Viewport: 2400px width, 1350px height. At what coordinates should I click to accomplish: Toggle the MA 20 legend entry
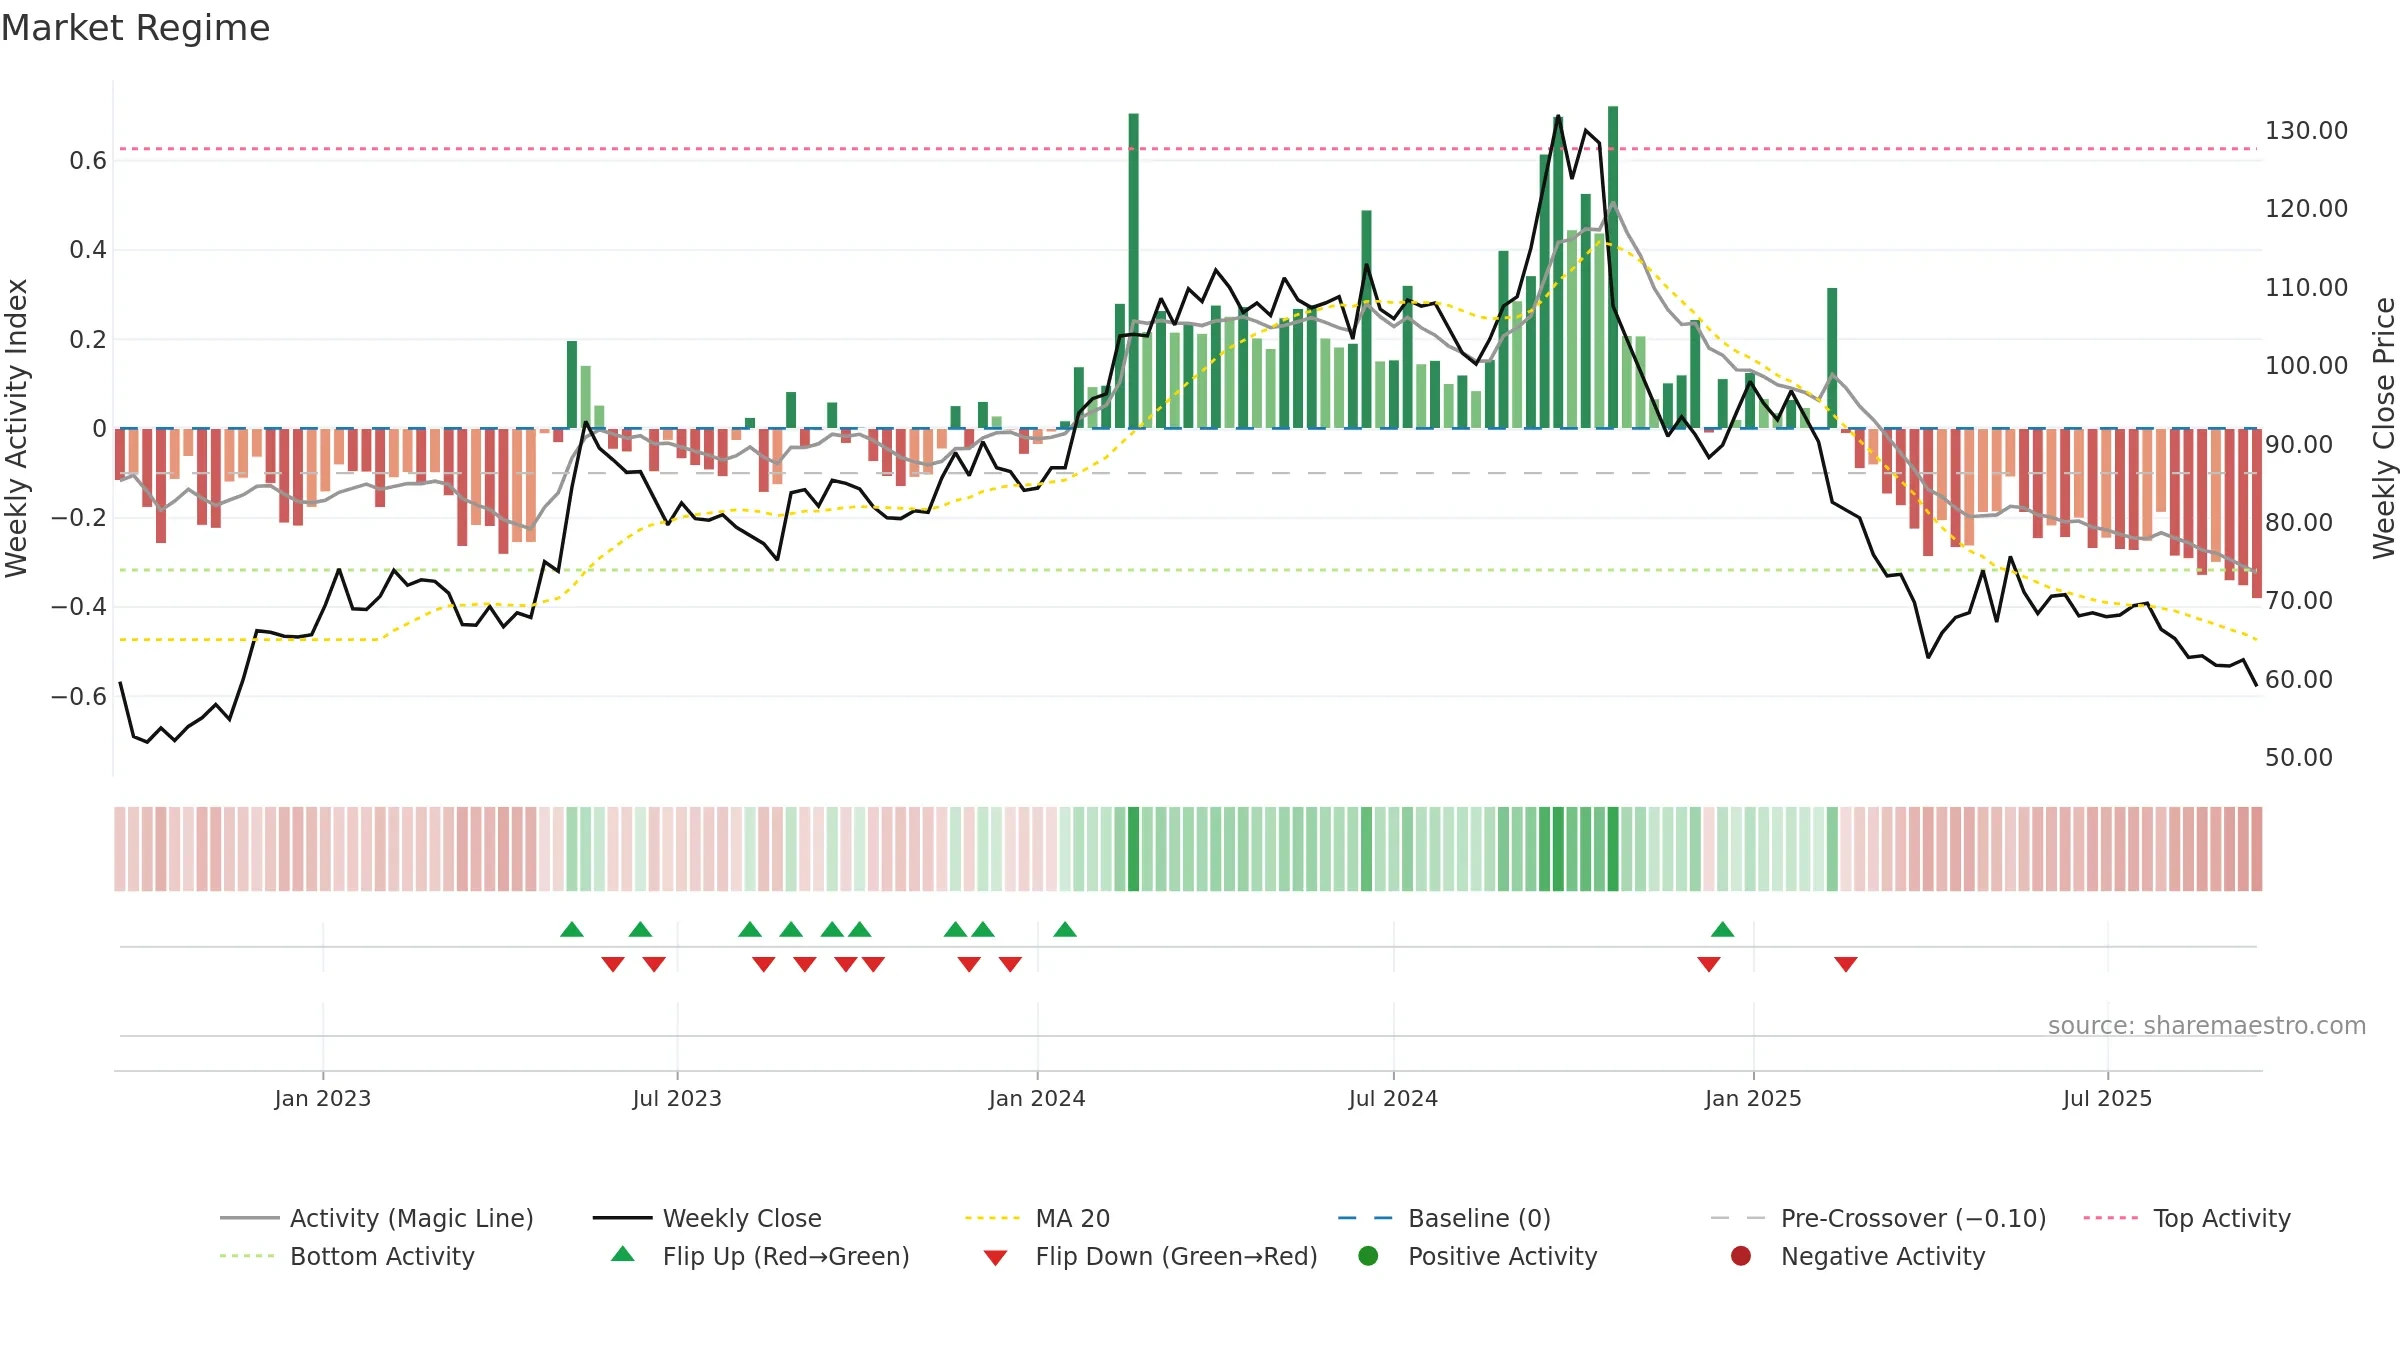point(1038,1218)
